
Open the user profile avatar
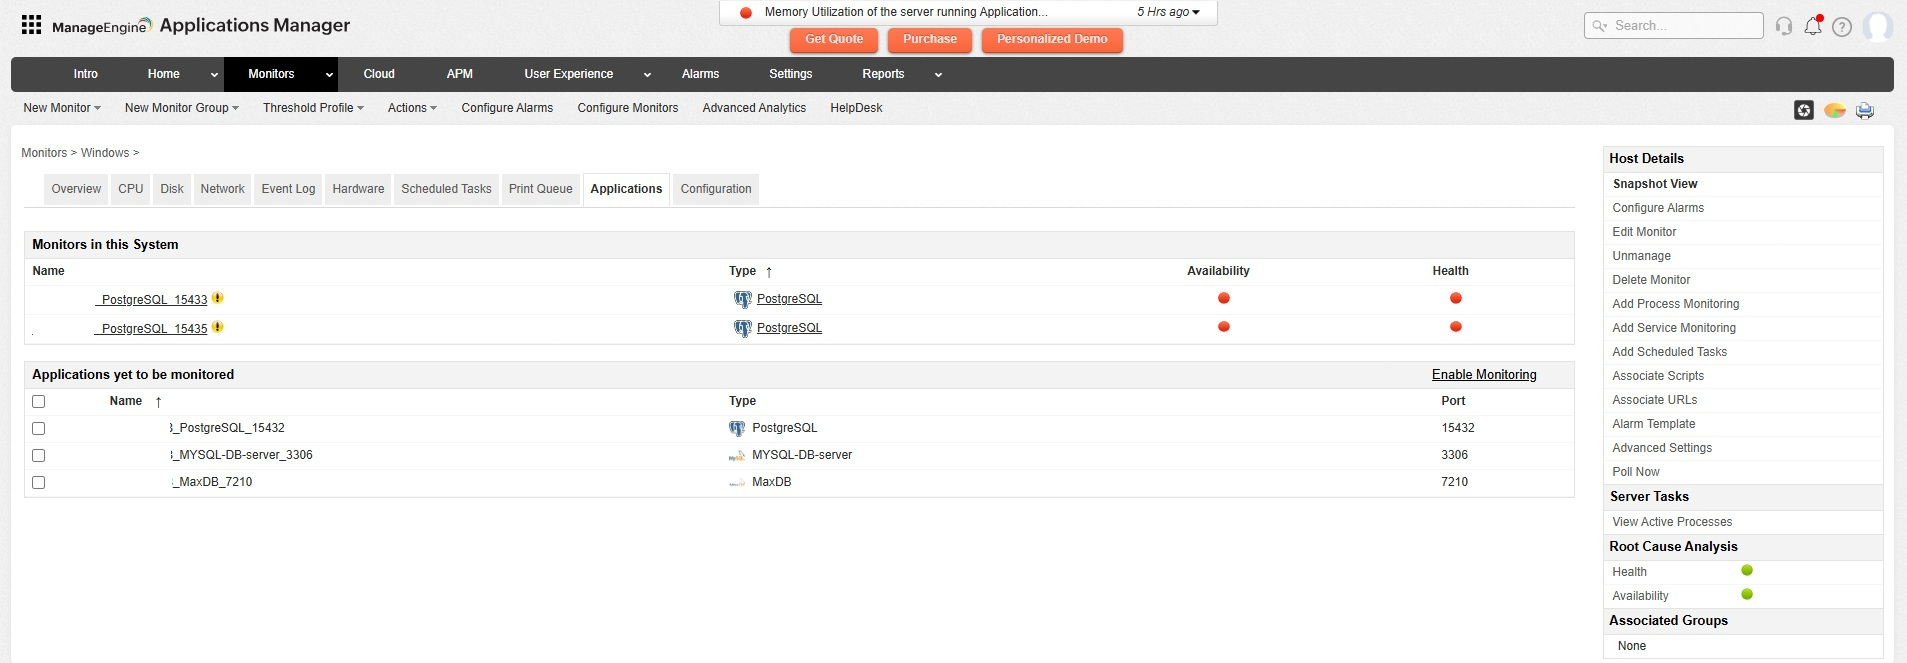click(1877, 27)
